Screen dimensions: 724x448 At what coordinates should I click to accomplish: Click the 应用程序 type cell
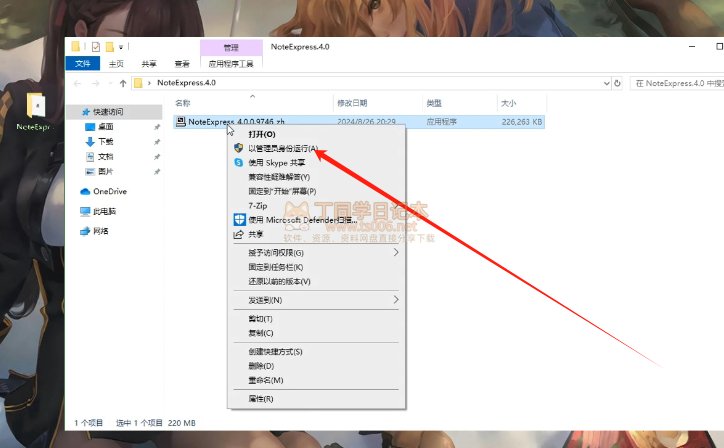coord(441,122)
